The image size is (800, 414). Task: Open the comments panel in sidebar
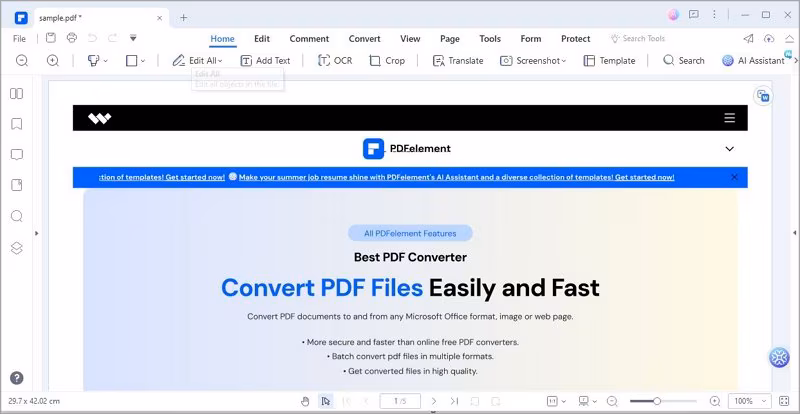pos(17,155)
